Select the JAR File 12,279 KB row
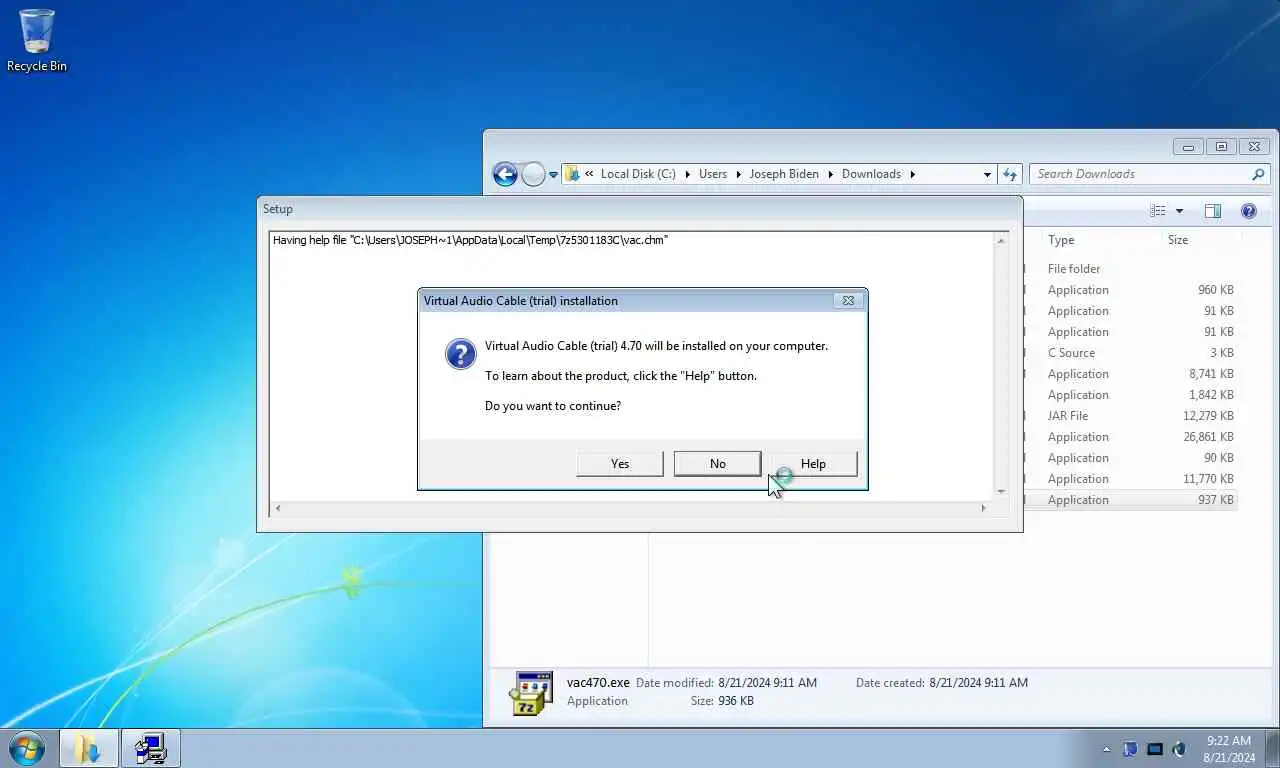 click(1131, 416)
